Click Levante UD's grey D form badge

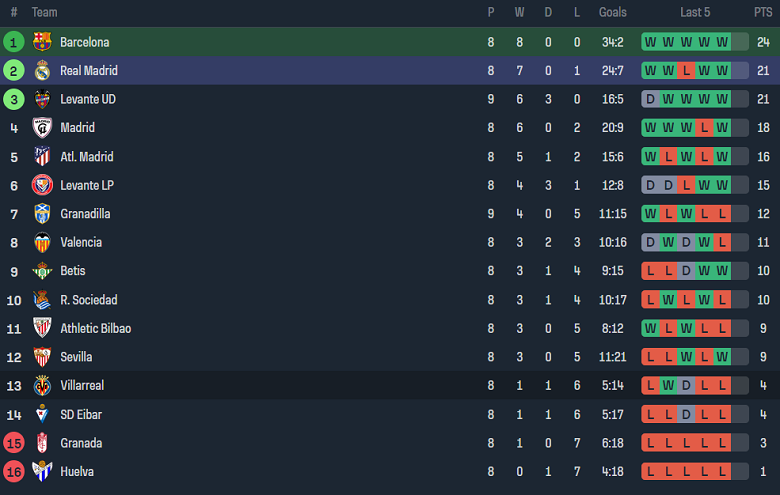(x=650, y=99)
